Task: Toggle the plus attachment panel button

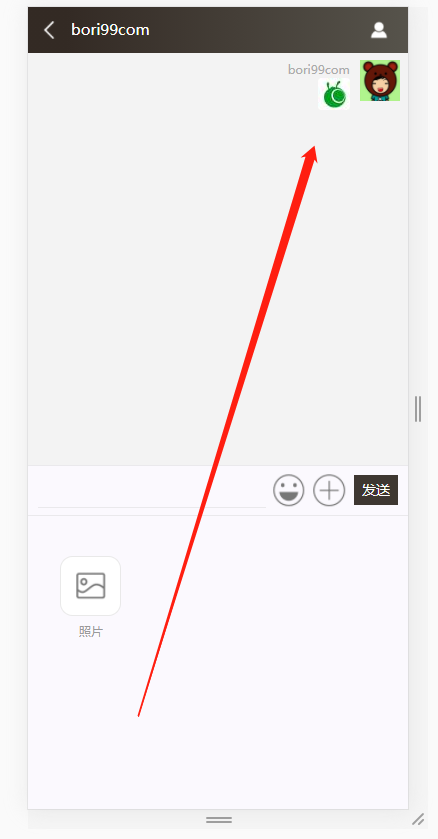Action: coord(329,490)
